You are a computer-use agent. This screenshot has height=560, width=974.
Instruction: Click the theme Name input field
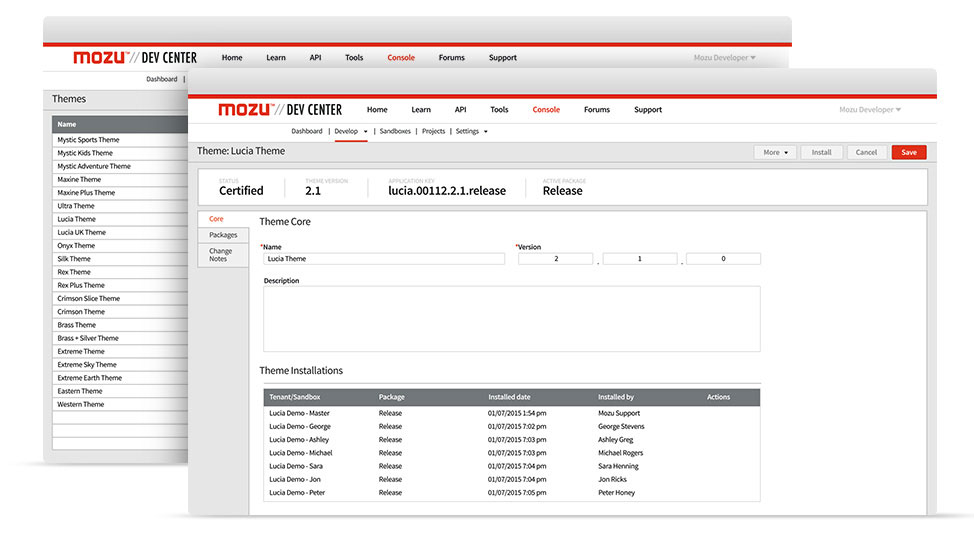[x=384, y=259]
